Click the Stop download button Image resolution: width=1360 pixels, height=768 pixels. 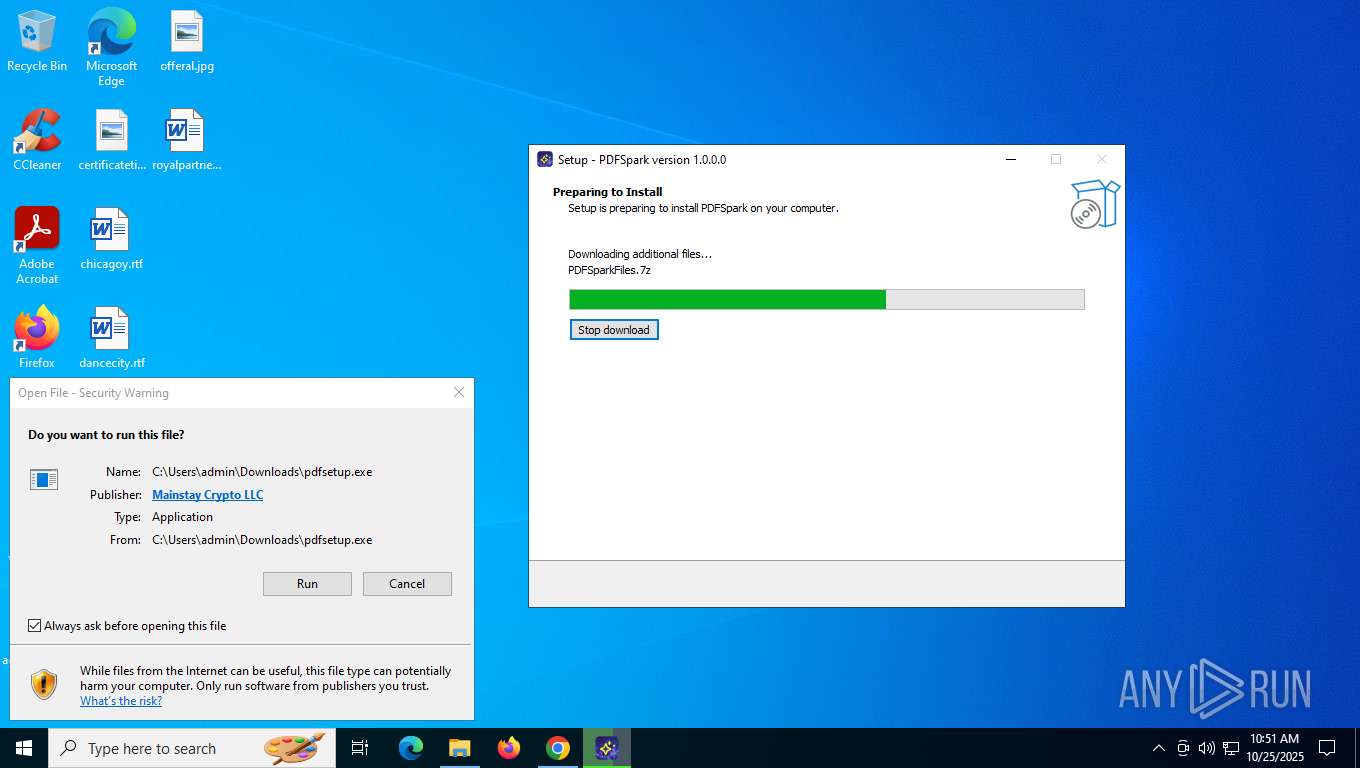[614, 330]
